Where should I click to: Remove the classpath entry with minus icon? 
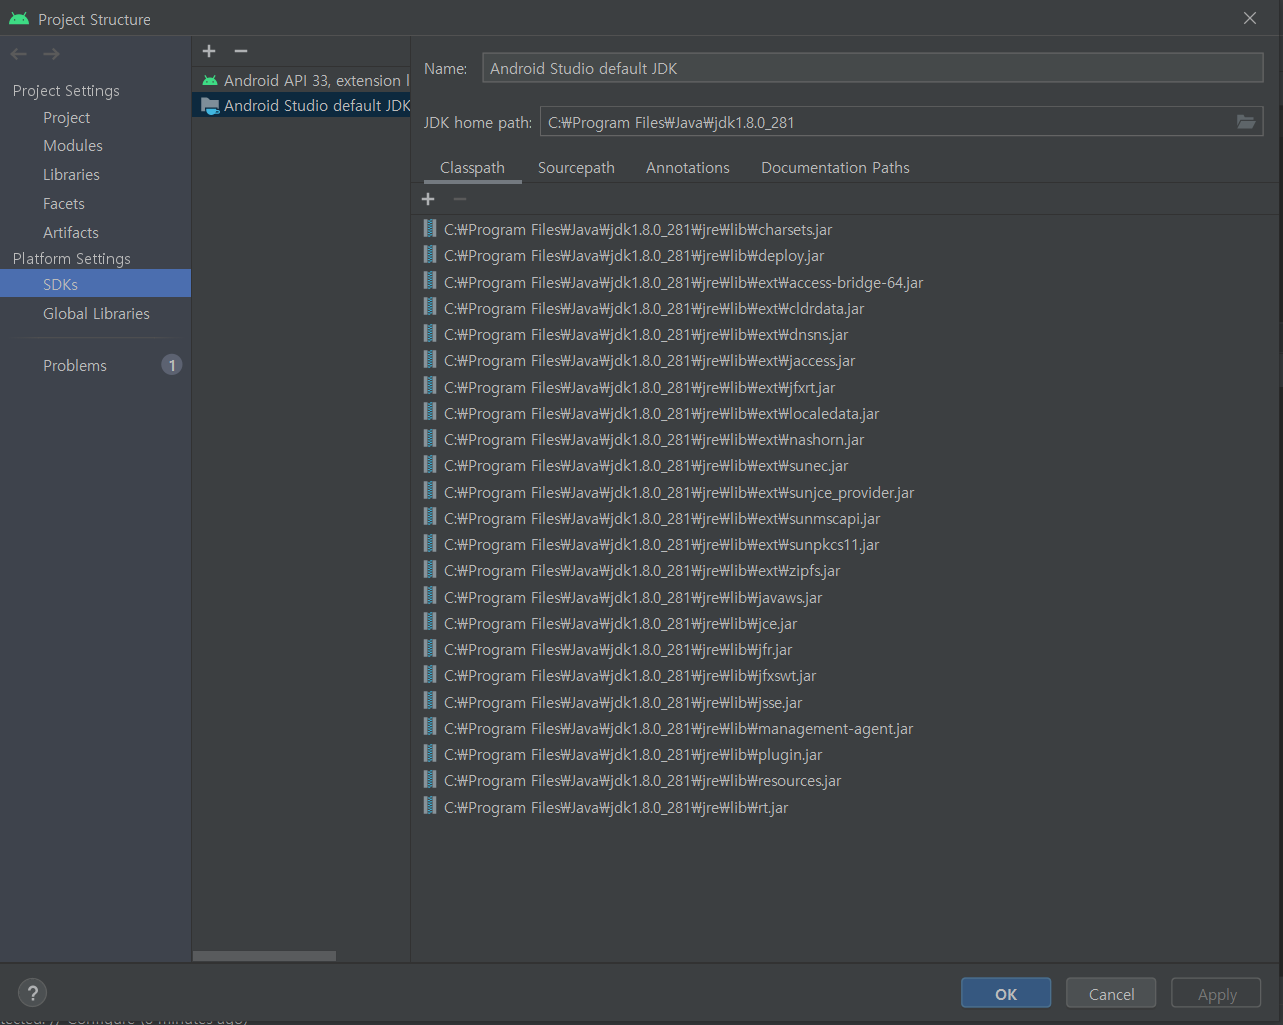(x=460, y=199)
